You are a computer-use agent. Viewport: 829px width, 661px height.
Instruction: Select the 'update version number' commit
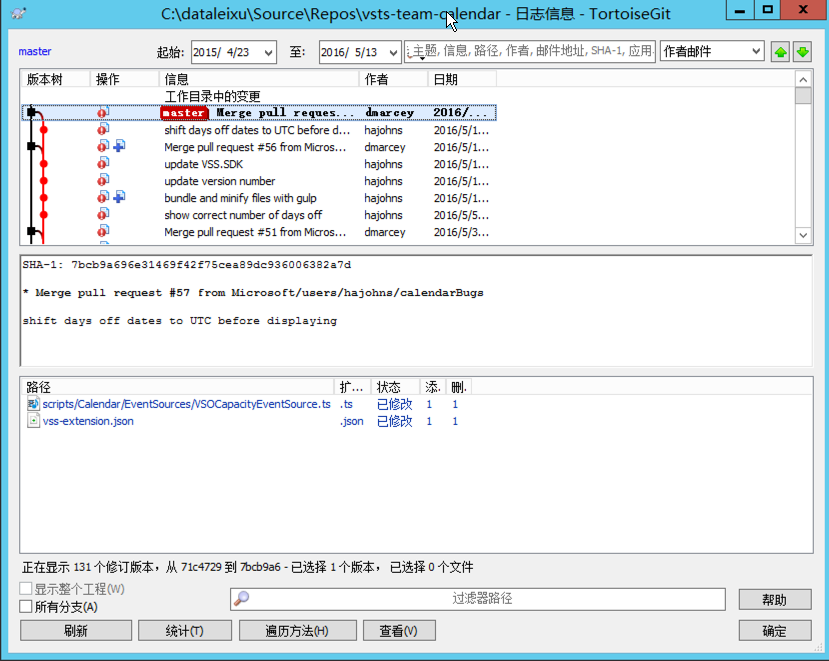click(259, 181)
